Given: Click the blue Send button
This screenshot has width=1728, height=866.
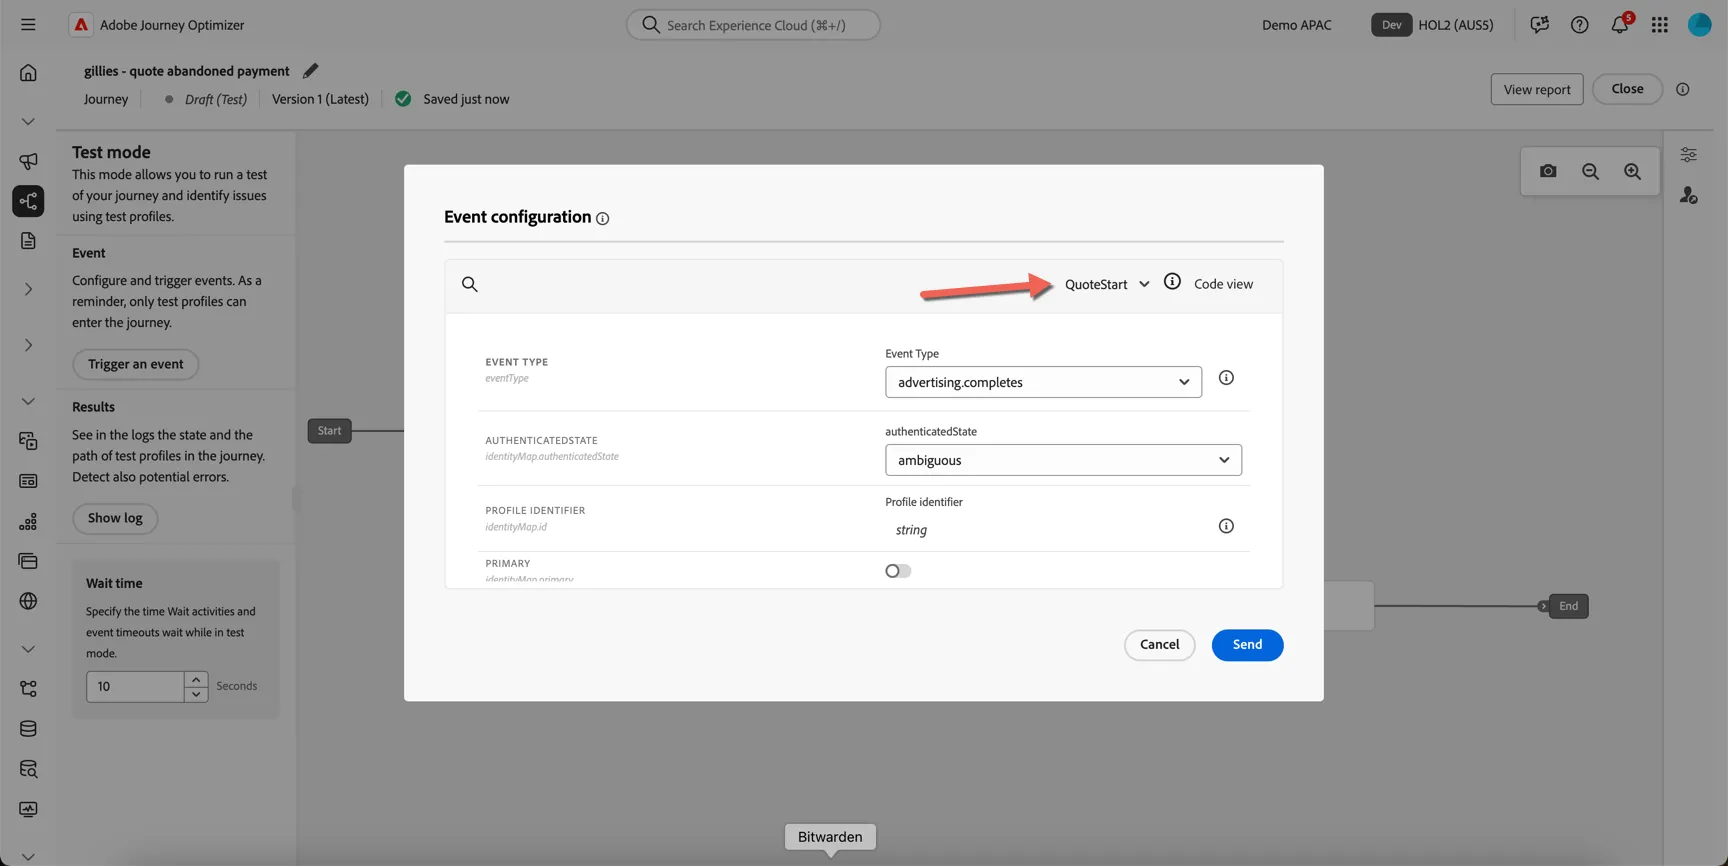Looking at the screenshot, I should pos(1247,645).
